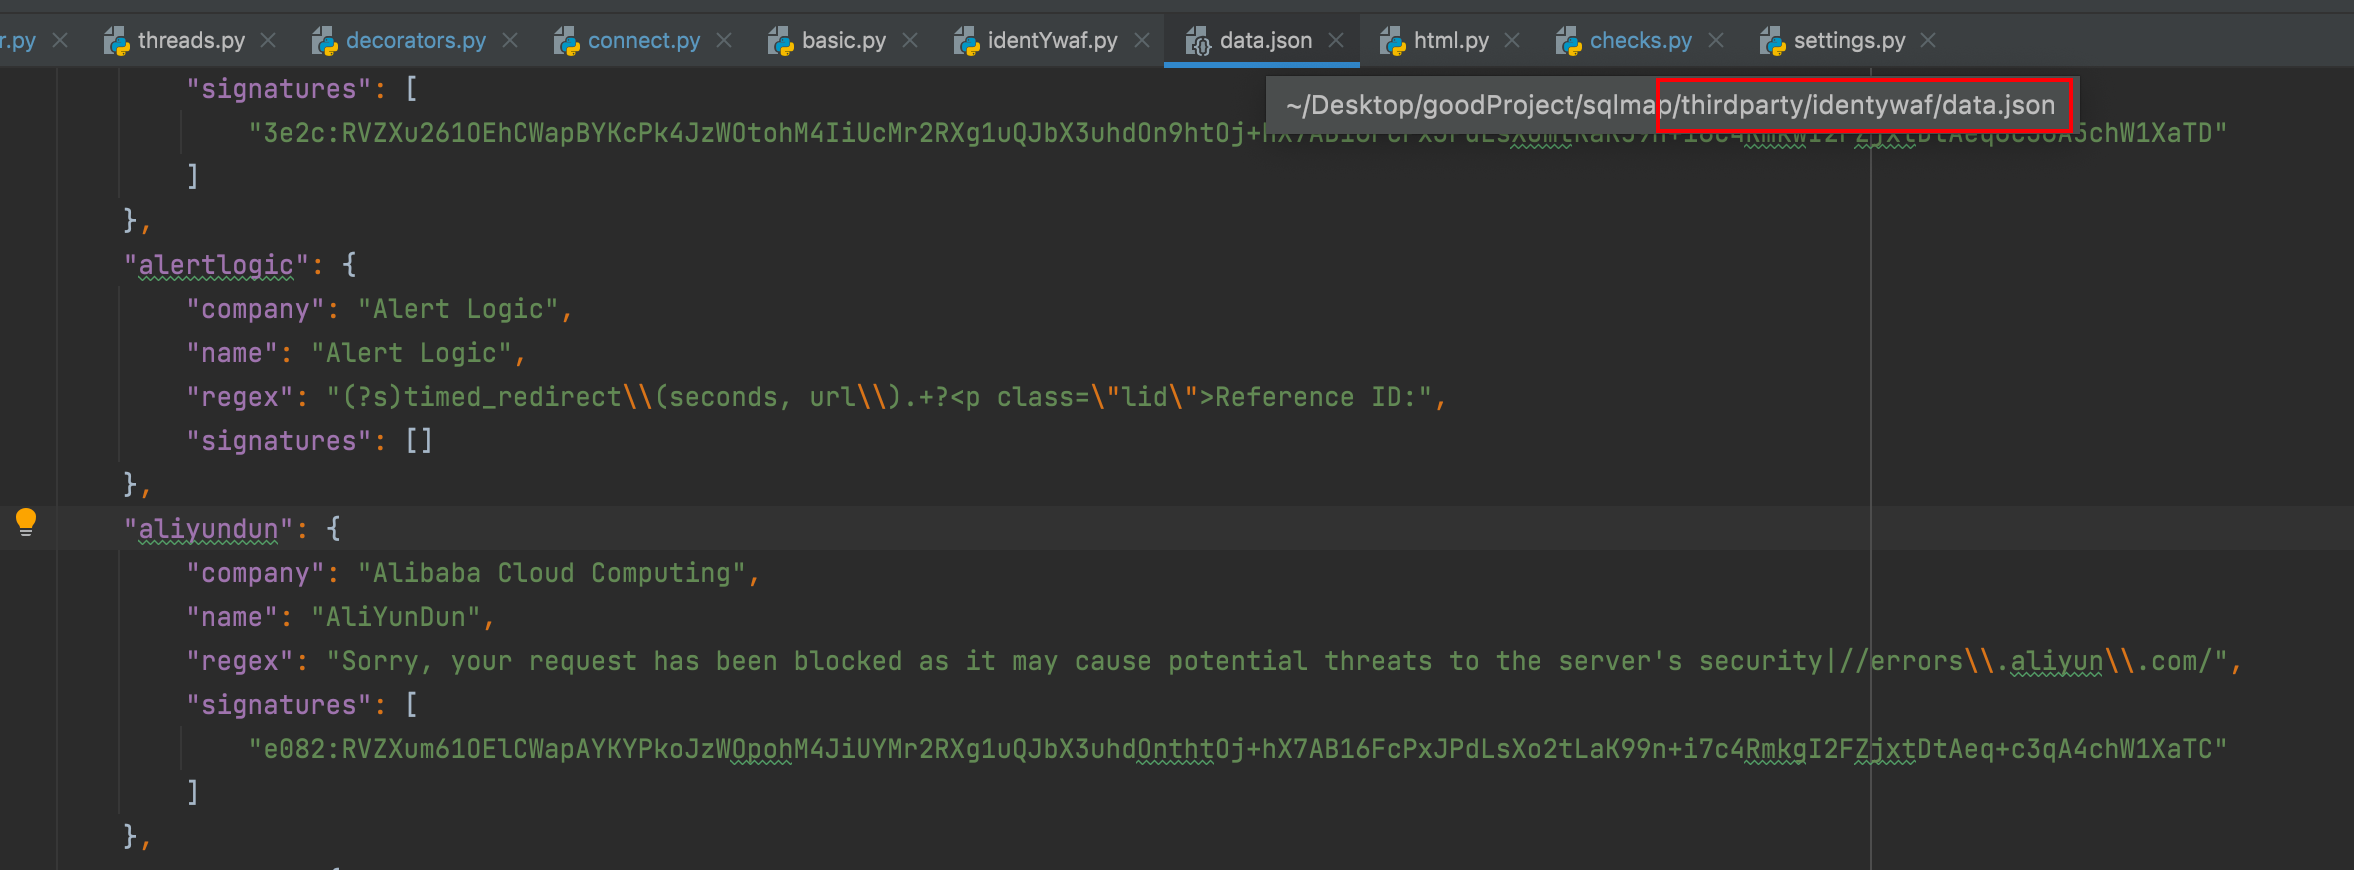Click the Python icon on identYwaf.py tab
This screenshot has height=870, width=2354.
point(966,41)
